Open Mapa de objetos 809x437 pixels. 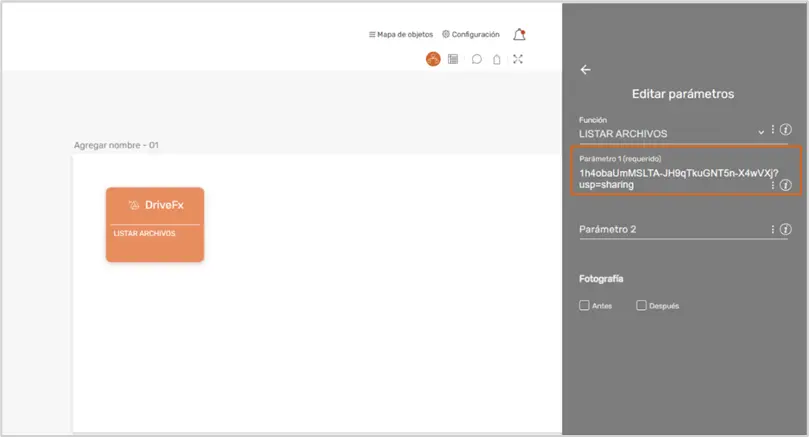[401, 35]
